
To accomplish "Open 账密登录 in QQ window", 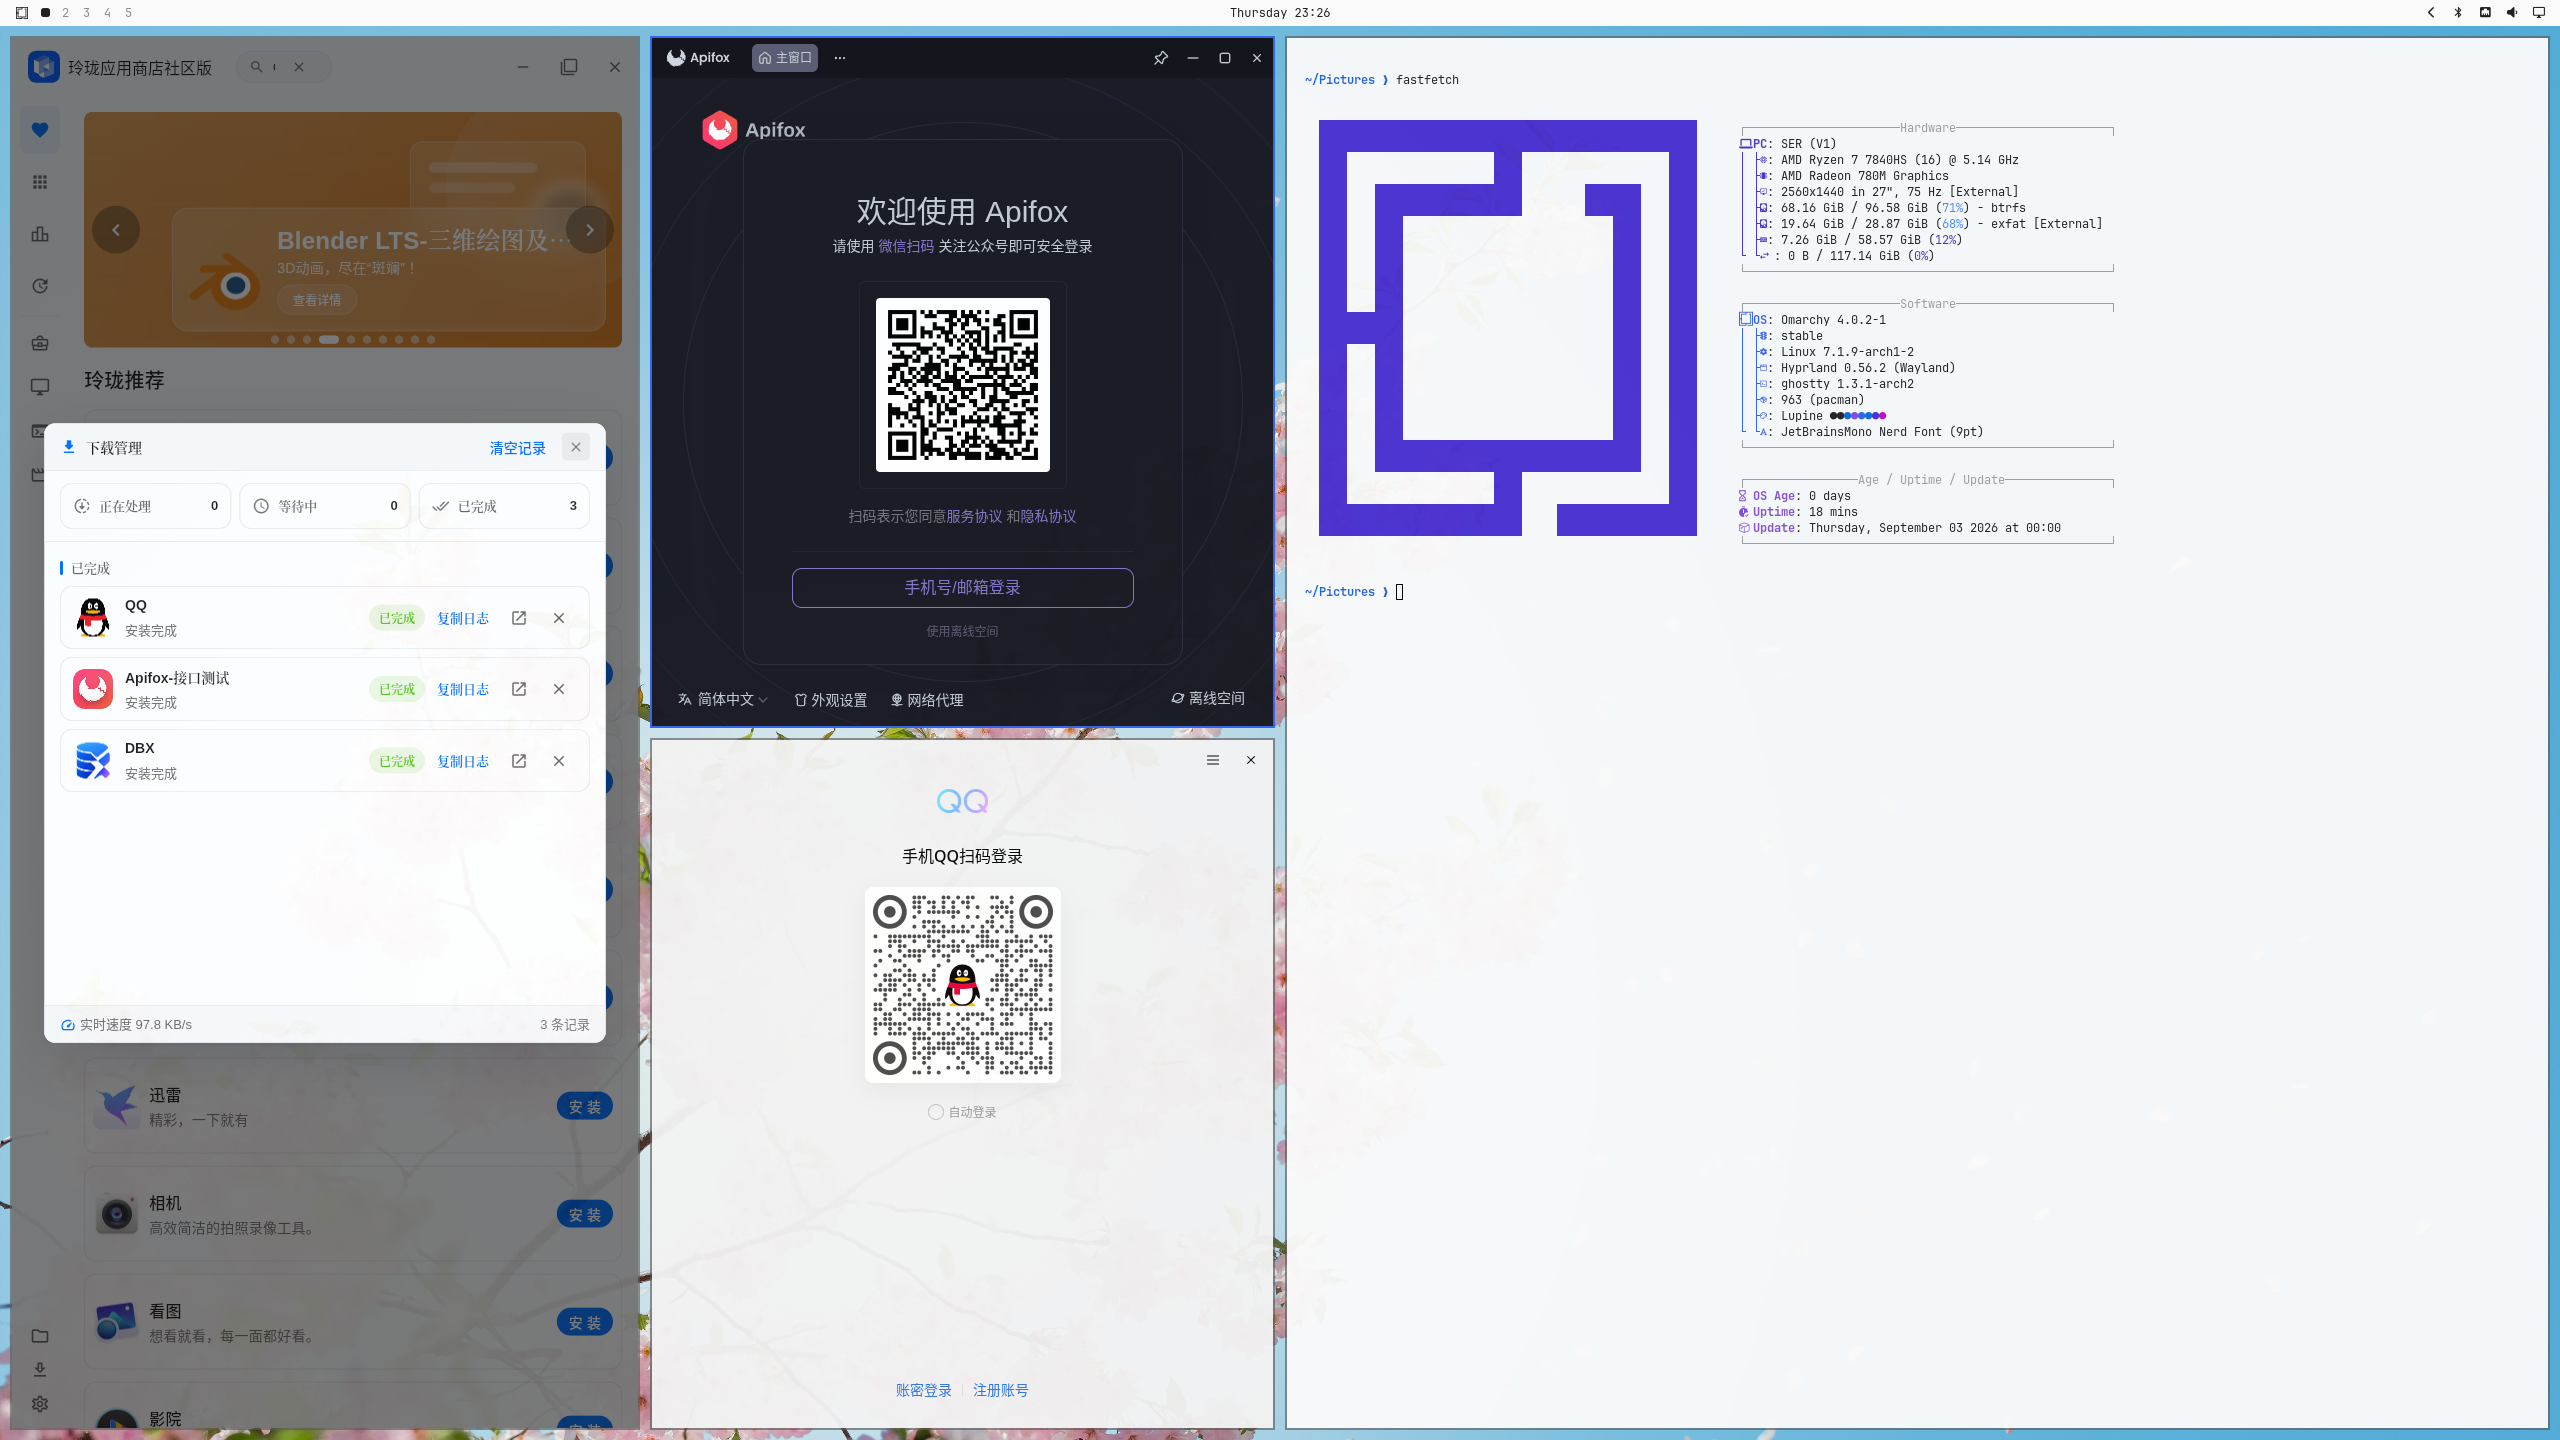I will click(924, 1390).
